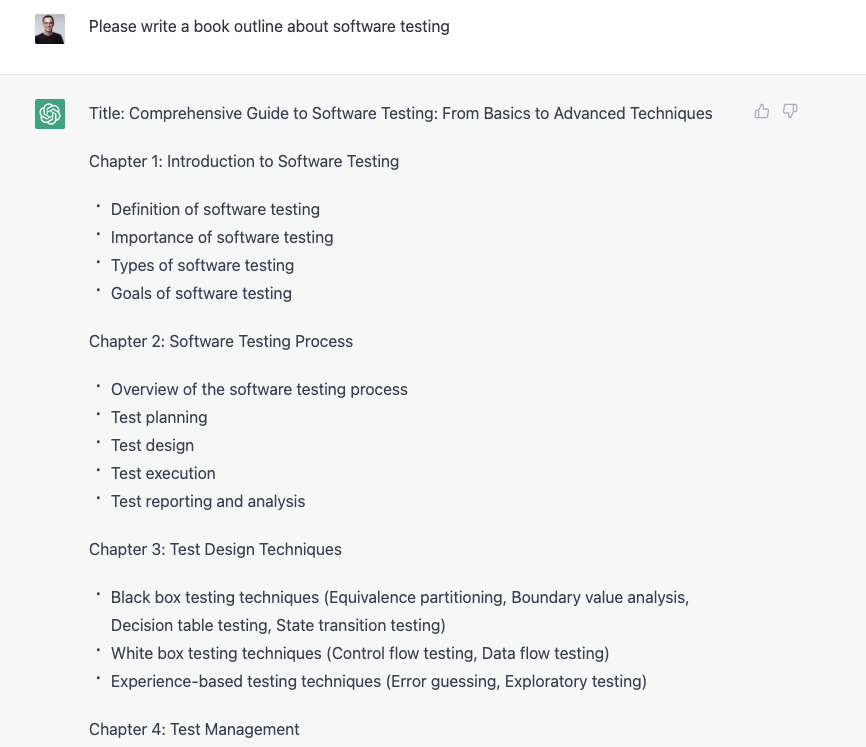
Task: Click "Overview of the software testing process" bullet
Action: (x=259, y=390)
